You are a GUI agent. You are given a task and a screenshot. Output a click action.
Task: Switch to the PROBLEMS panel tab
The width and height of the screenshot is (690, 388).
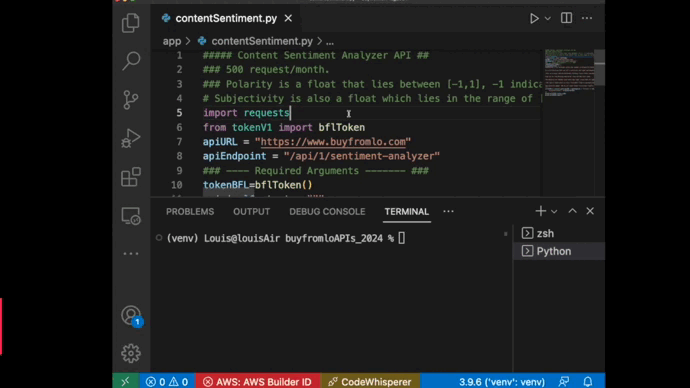(x=190, y=212)
